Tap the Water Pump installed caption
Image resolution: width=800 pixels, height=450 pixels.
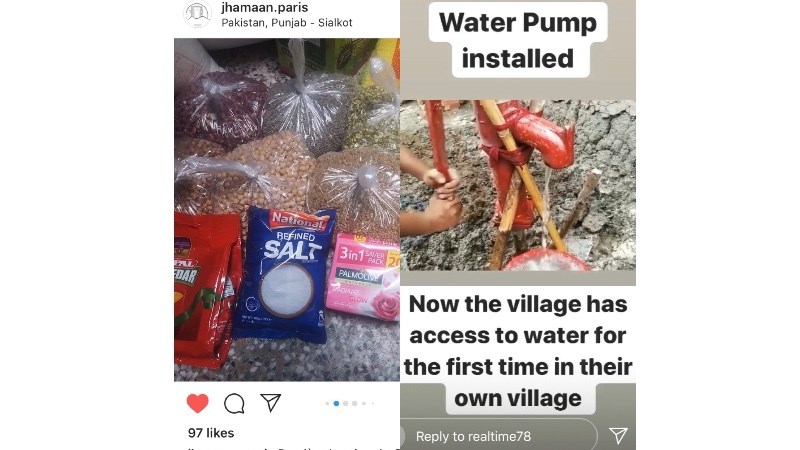point(518,40)
